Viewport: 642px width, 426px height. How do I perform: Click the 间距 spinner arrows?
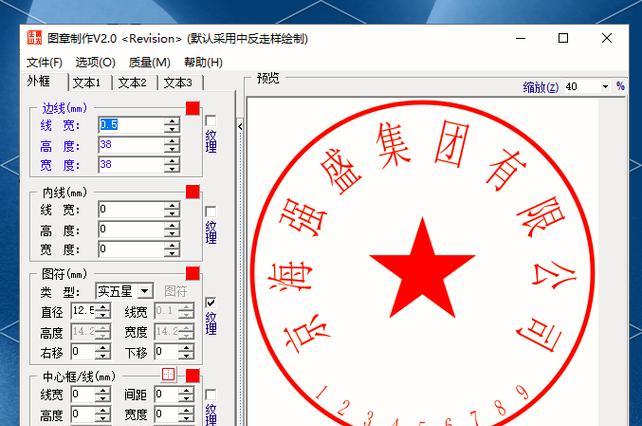[186, 395]
